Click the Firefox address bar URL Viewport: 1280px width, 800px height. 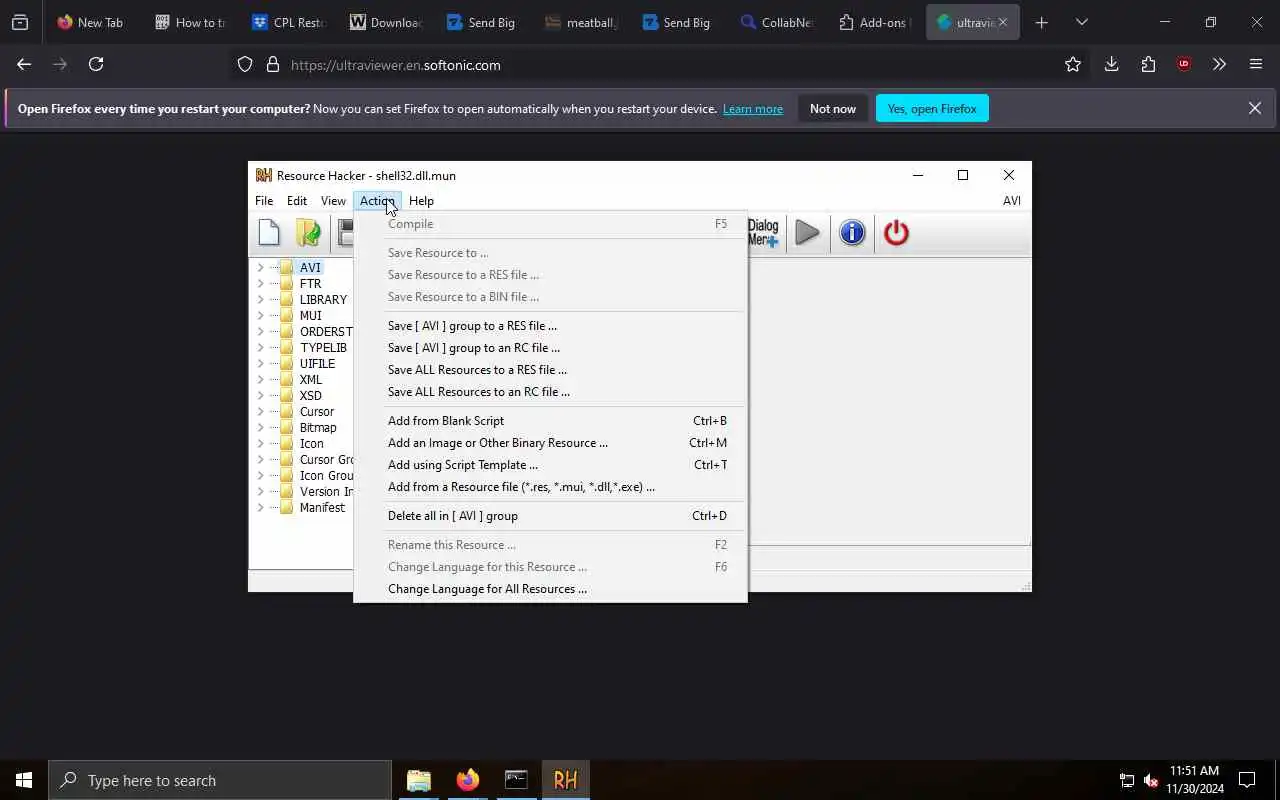(396, 65)
